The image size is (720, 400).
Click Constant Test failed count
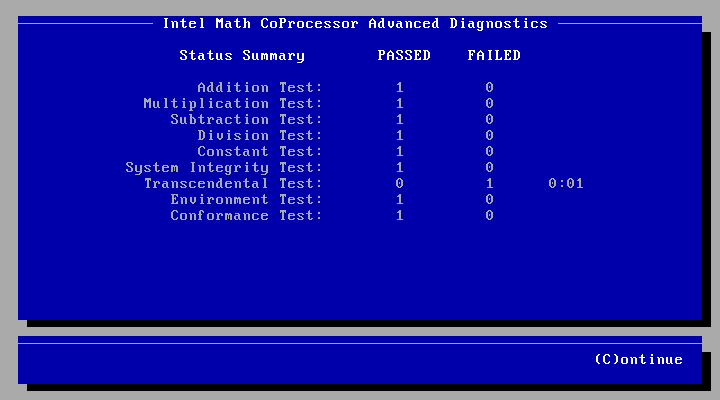click(x=489, y=152)
